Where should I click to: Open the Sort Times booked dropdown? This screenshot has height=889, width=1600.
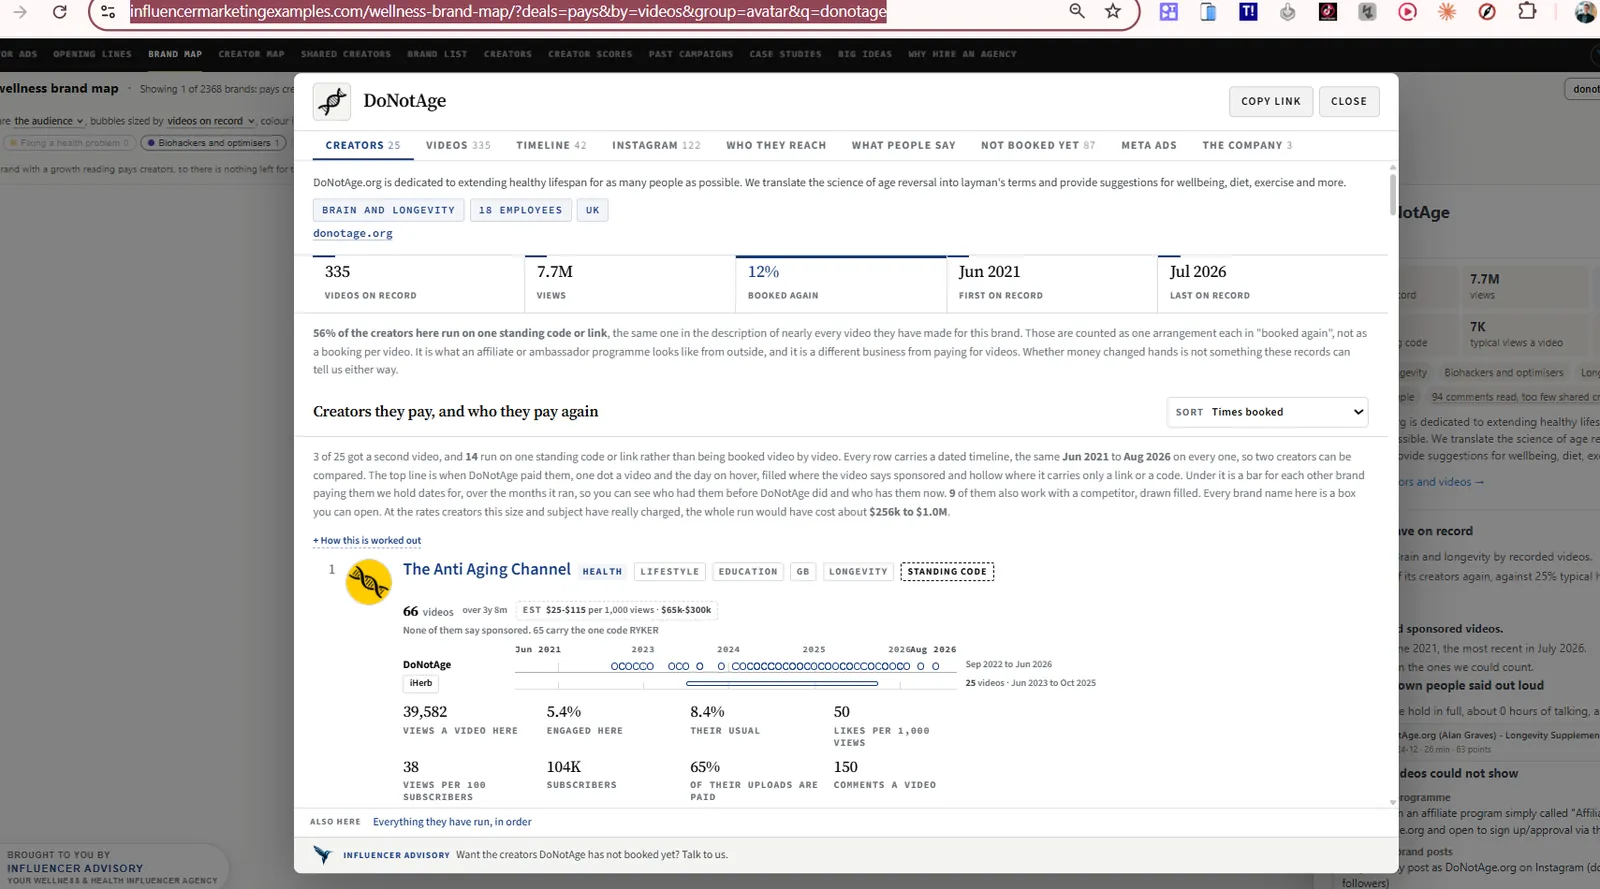(x=1267, y=412)
